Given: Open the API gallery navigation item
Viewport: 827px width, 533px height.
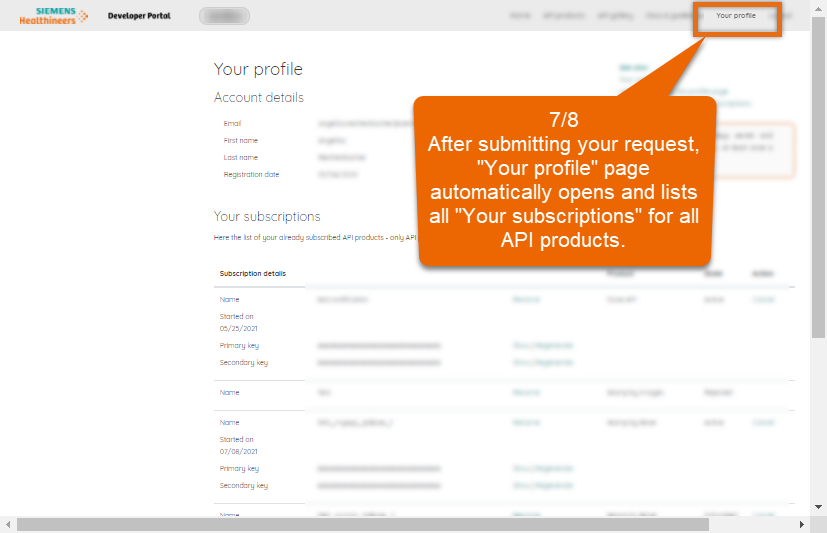Looking at the screenshot, I should pos(614,16).
